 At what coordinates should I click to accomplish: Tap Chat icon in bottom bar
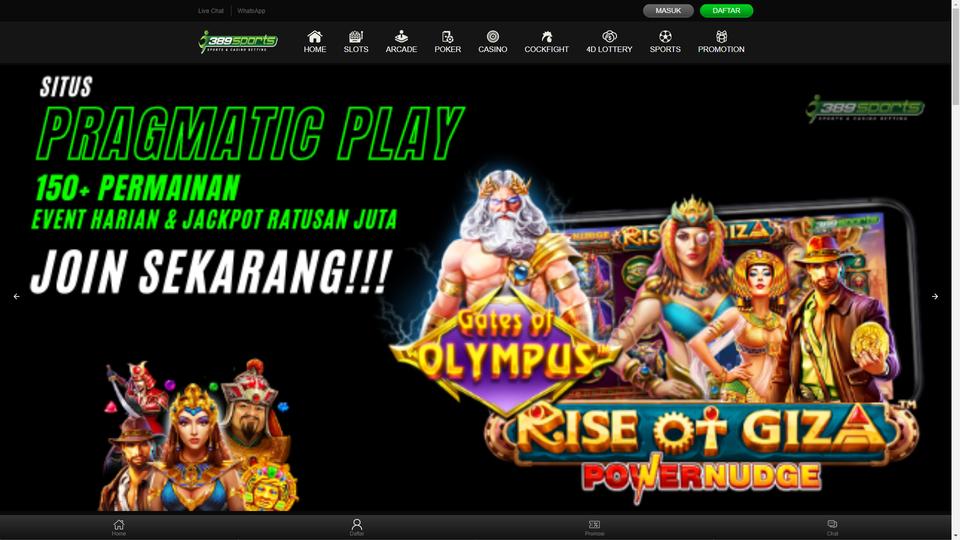coord(832,527)
